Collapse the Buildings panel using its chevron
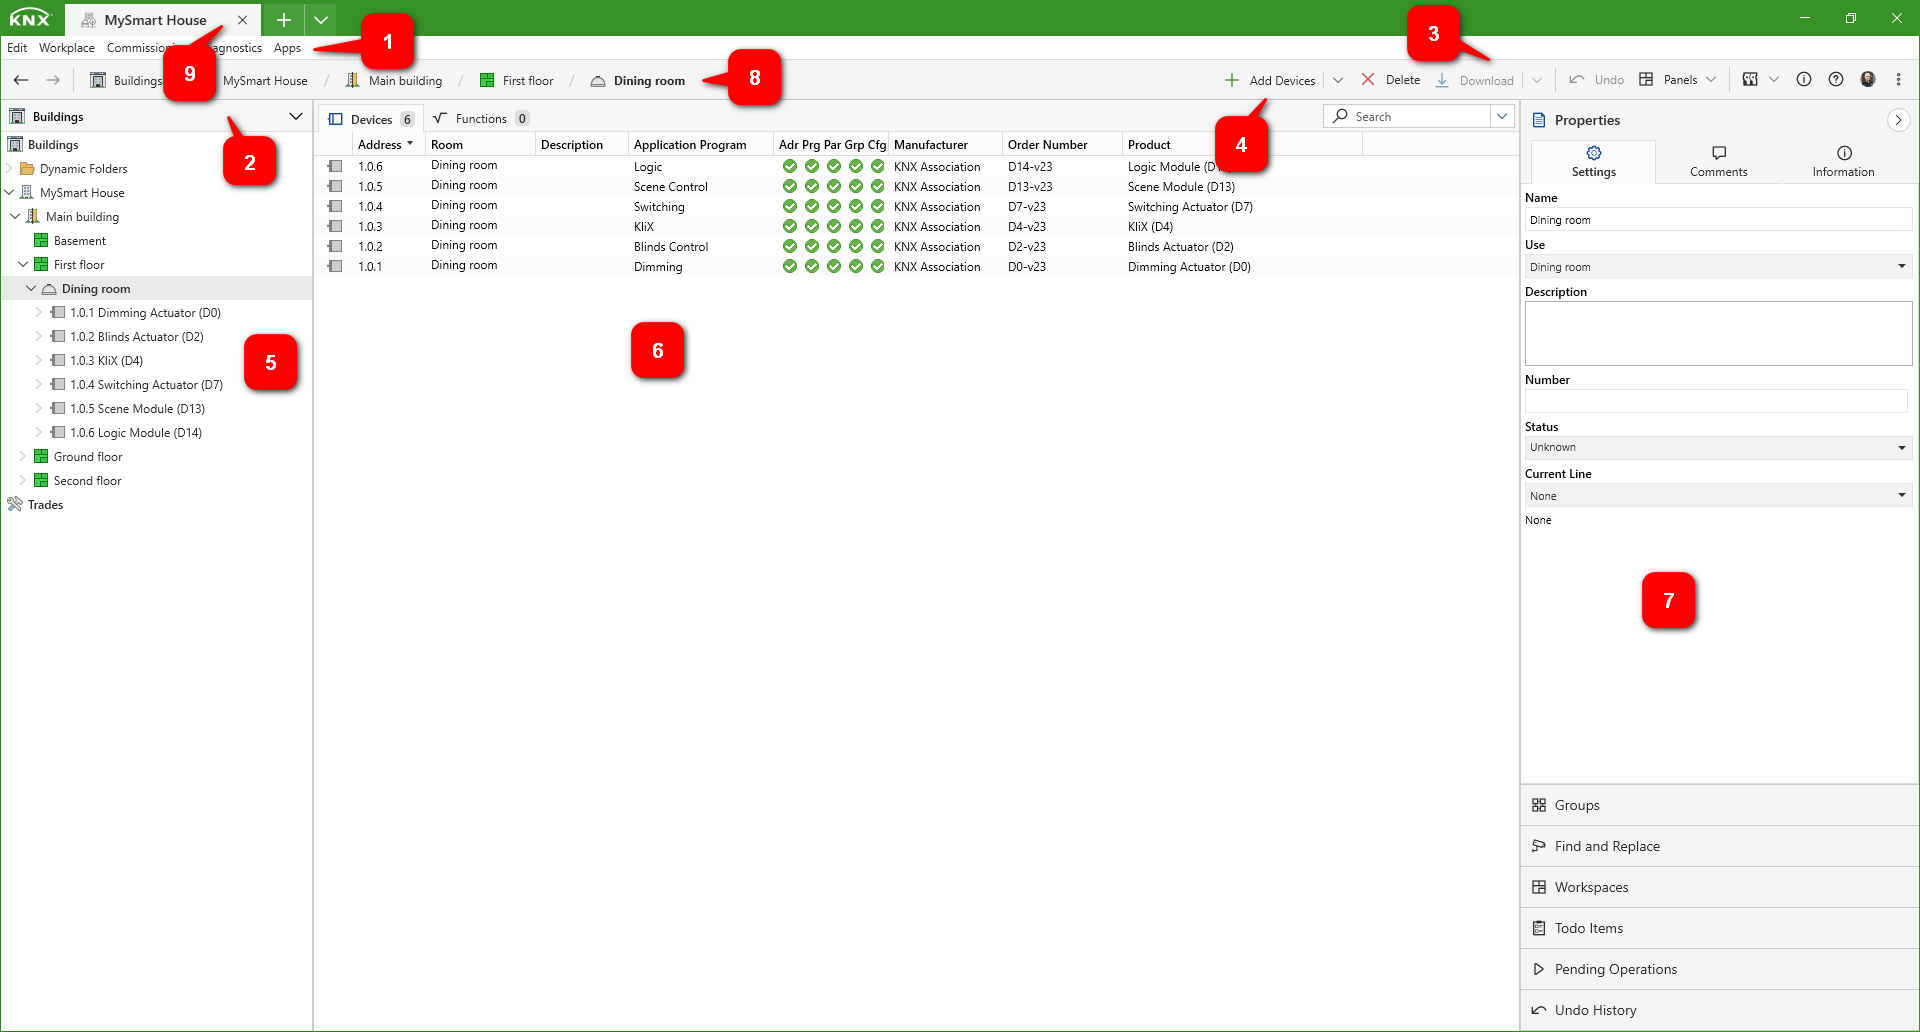Screen dimensions: 1920x1032 [x=295, y=116]
